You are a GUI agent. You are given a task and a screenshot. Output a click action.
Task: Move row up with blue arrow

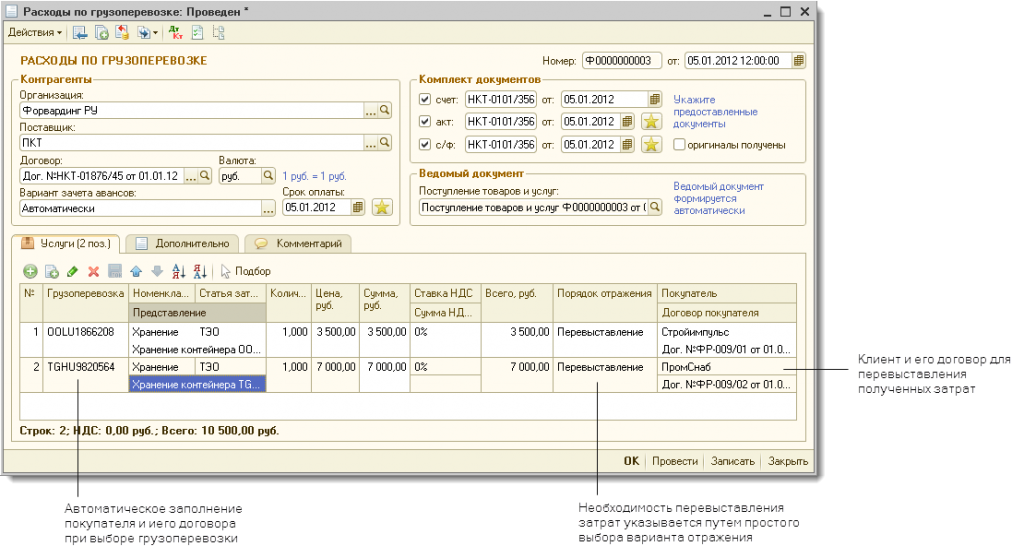[x=136, y=271]
